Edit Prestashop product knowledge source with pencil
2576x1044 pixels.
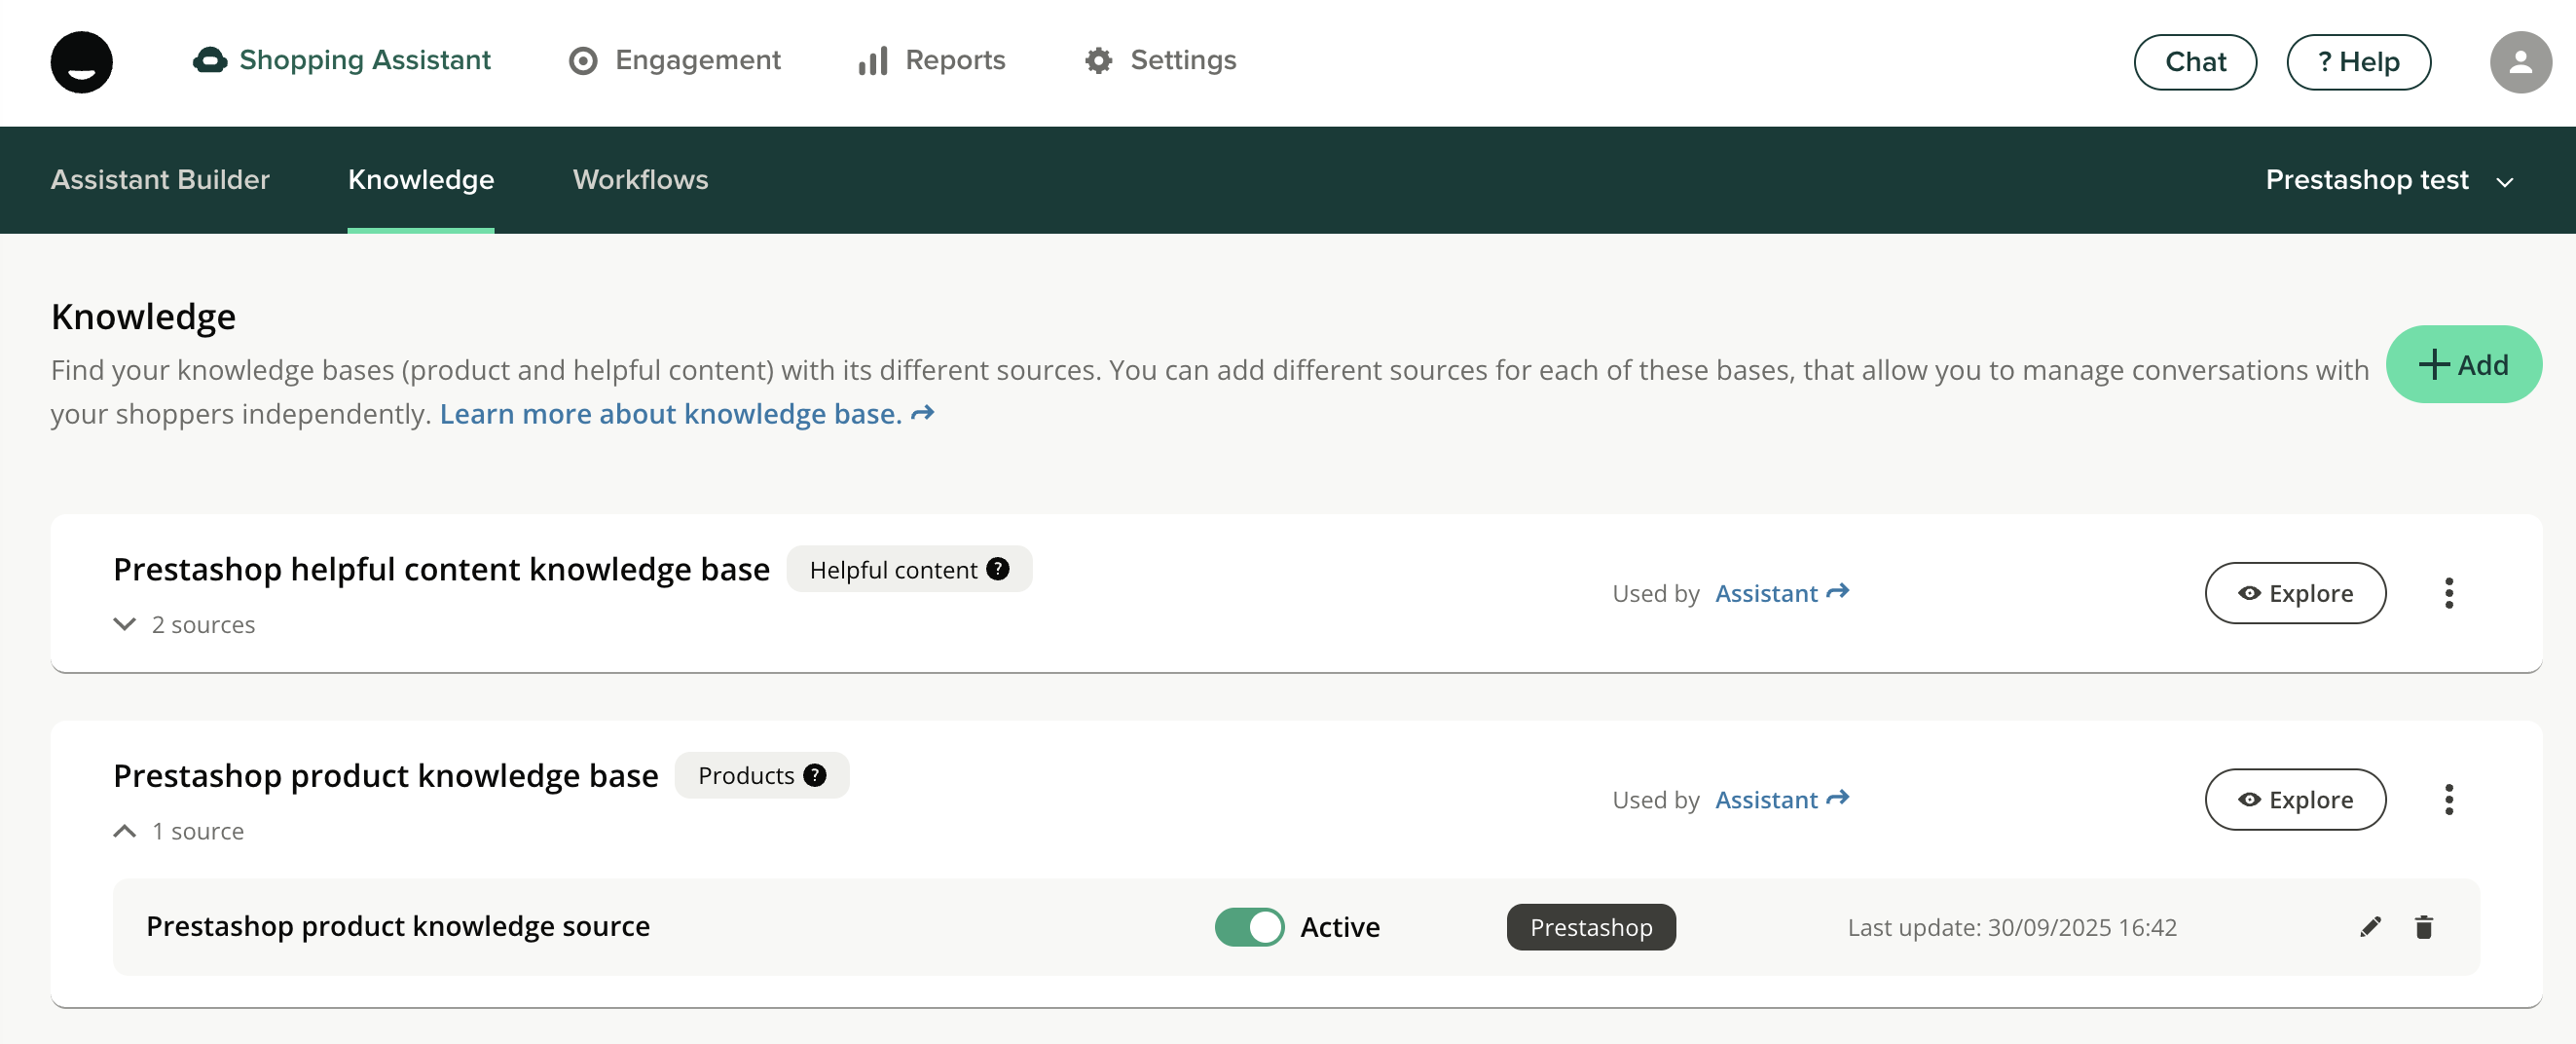click(2369, 927)
